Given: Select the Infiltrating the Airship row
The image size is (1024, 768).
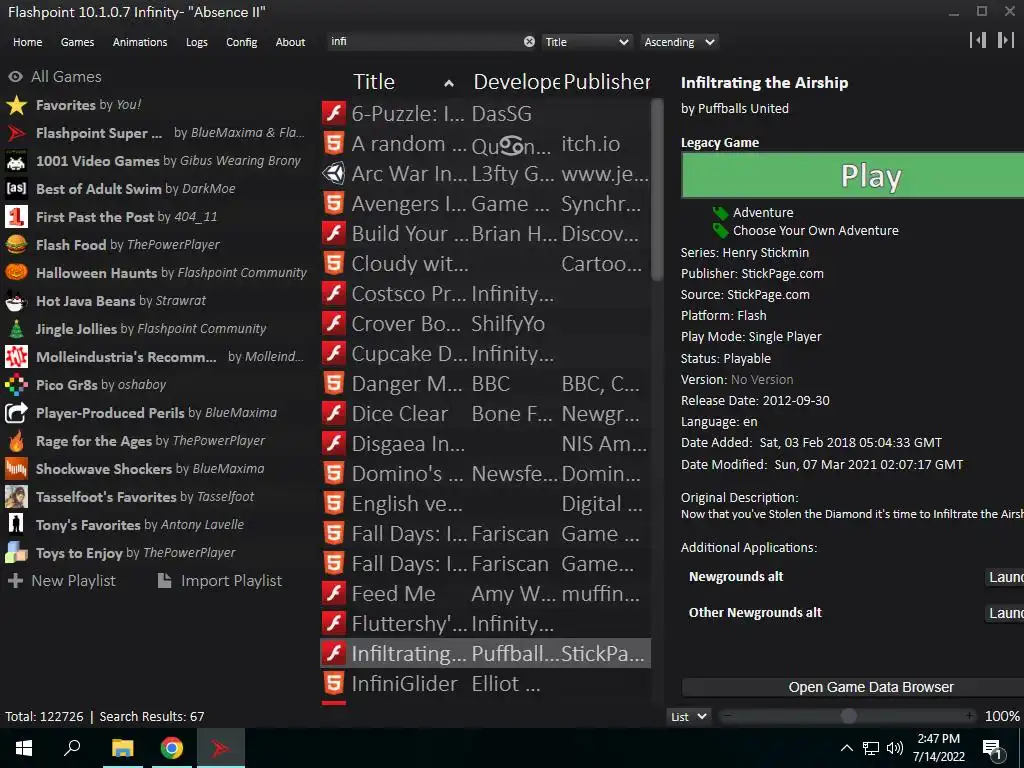Looking at the screenshot, I should tap(485, 654).
